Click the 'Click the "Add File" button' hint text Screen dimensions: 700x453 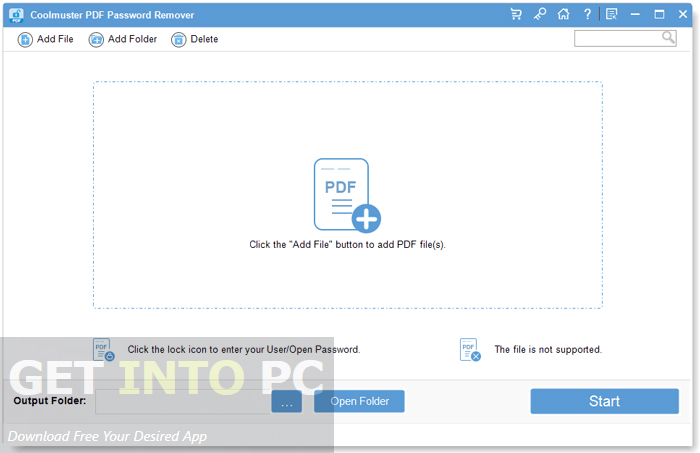(347, 245)
